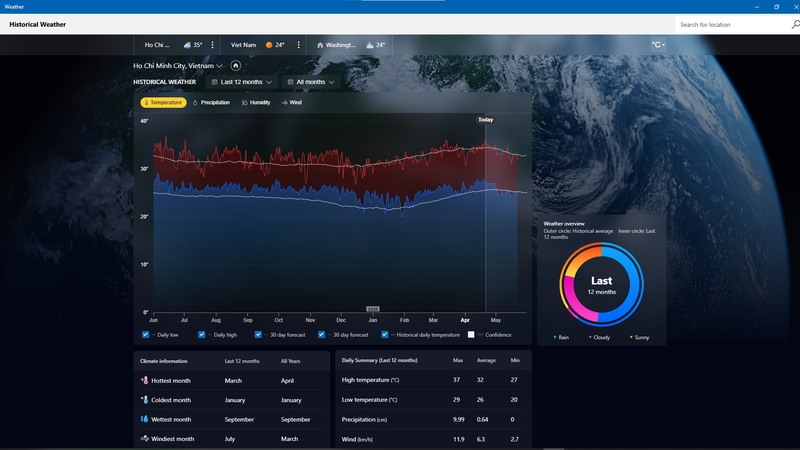Click the search magnifier icon
800x450 pixels.
[x=795, y=24]
